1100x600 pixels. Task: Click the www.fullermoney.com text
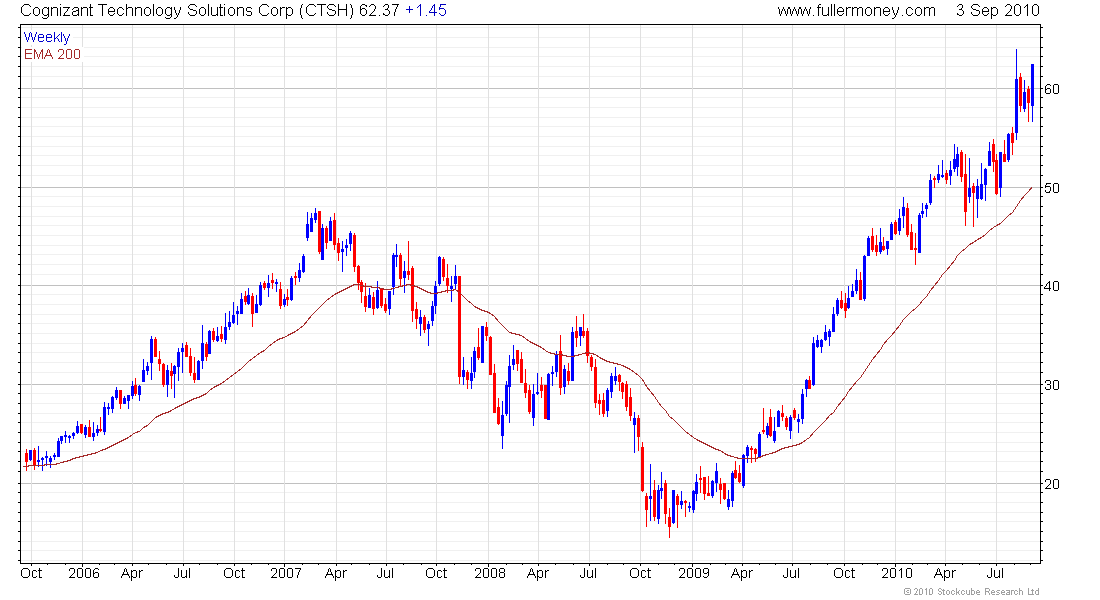[x=856, y=11]
